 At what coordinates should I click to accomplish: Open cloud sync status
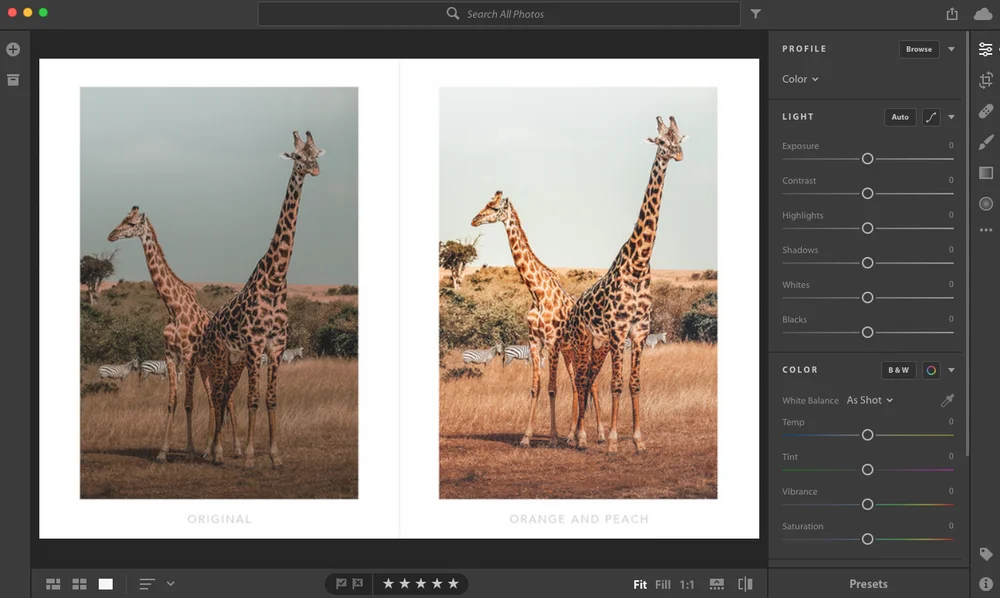[981, 14]
